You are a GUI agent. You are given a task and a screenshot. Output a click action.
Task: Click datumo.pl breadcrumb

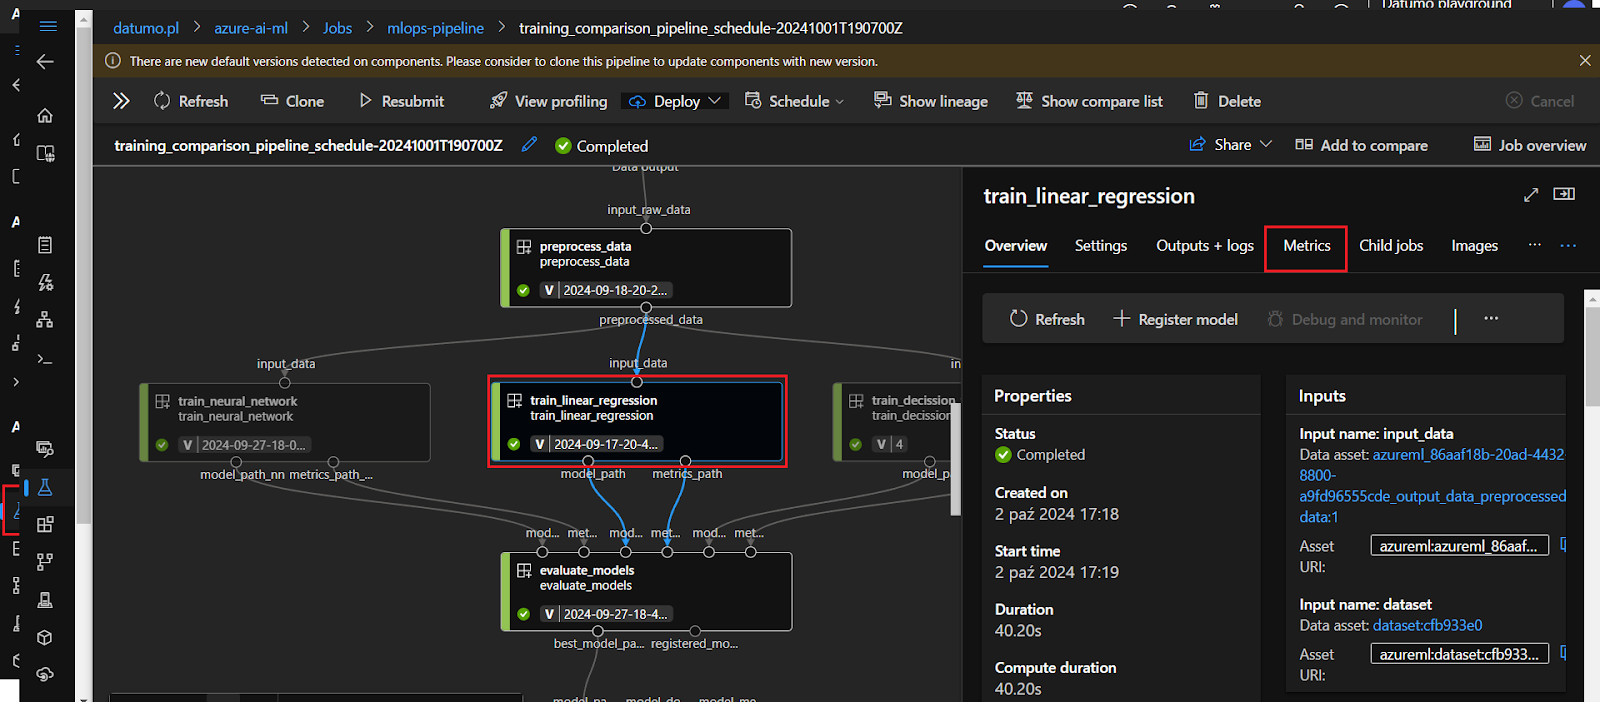tap(146, 28)
